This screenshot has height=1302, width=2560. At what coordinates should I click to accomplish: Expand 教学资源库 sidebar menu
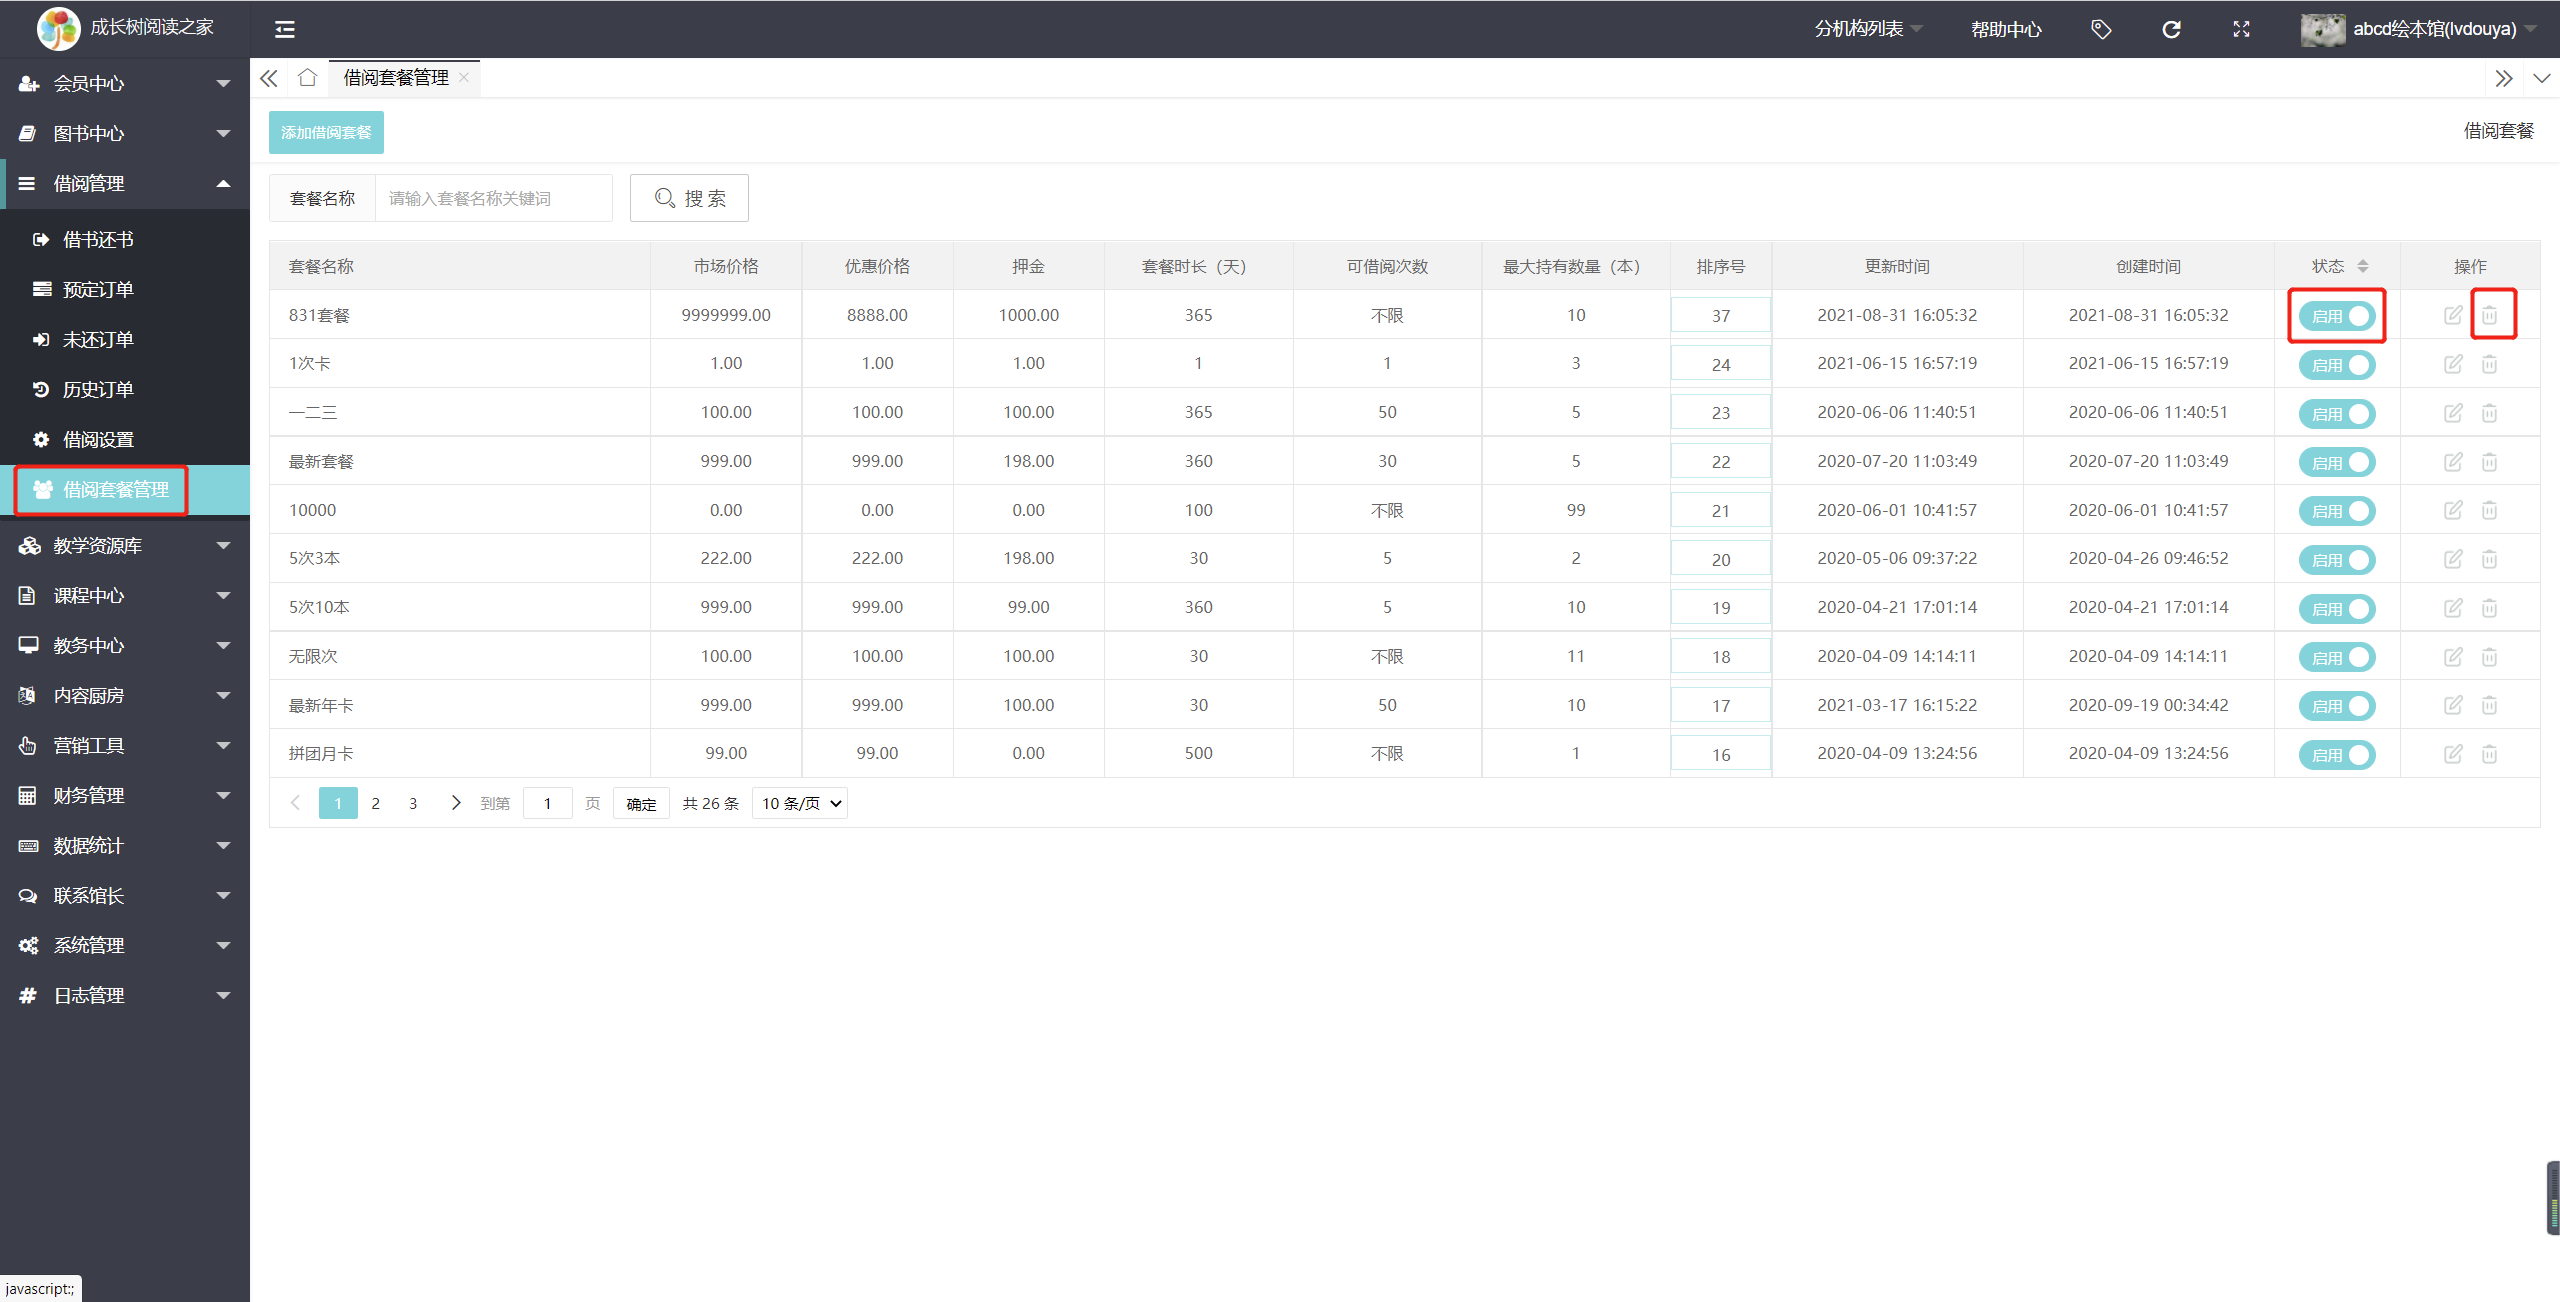[x=125, y=546]
